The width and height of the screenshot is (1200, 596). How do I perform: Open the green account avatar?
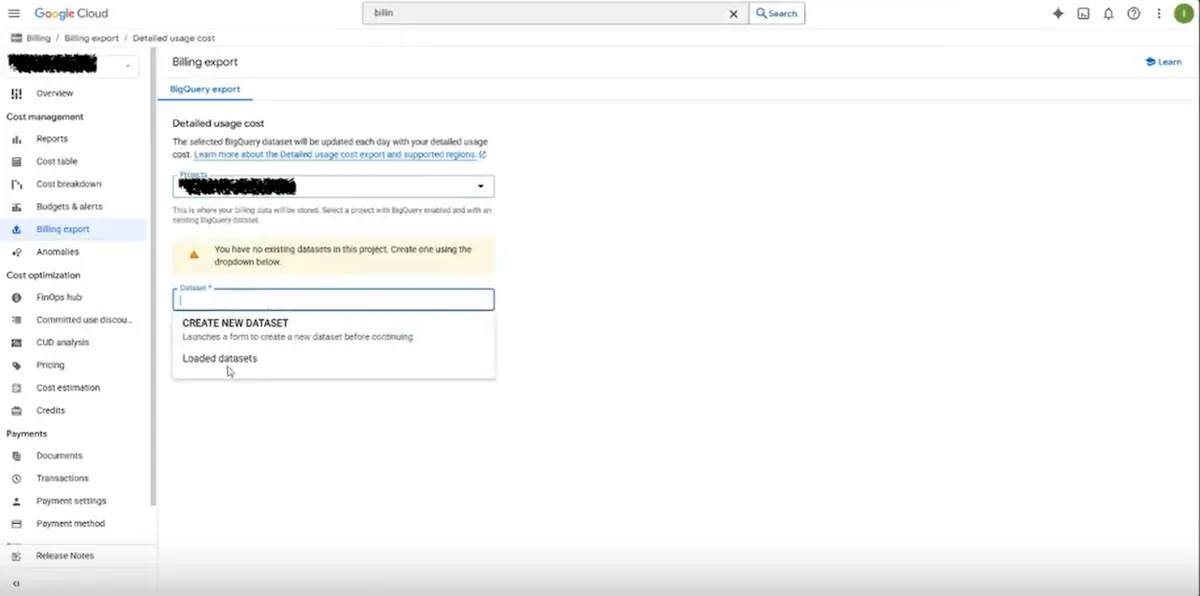pyautogui.click(x=1184, y=14)
